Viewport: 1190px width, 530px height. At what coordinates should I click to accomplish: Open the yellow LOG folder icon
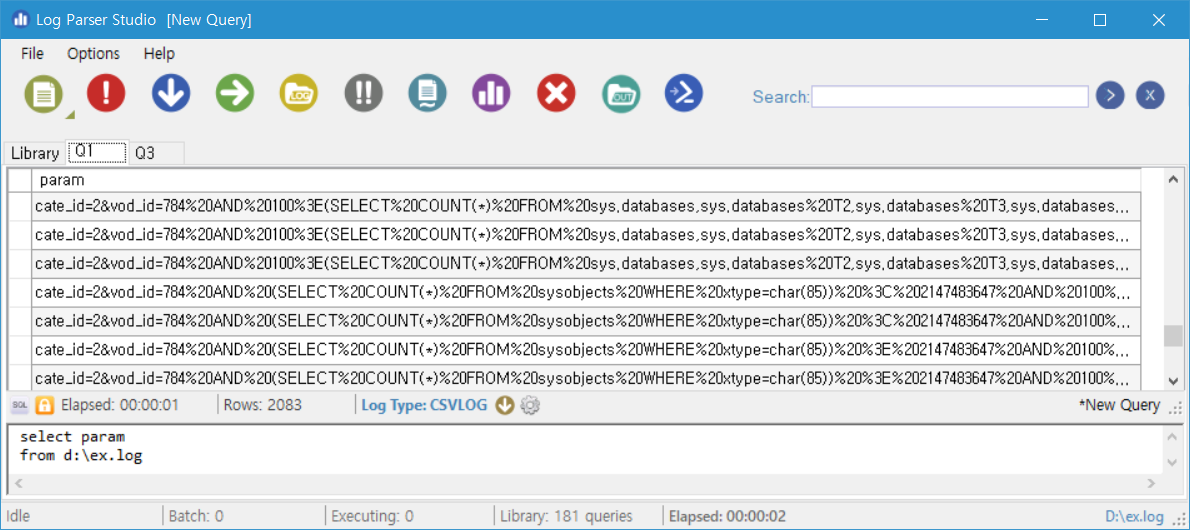coord(299,93)
